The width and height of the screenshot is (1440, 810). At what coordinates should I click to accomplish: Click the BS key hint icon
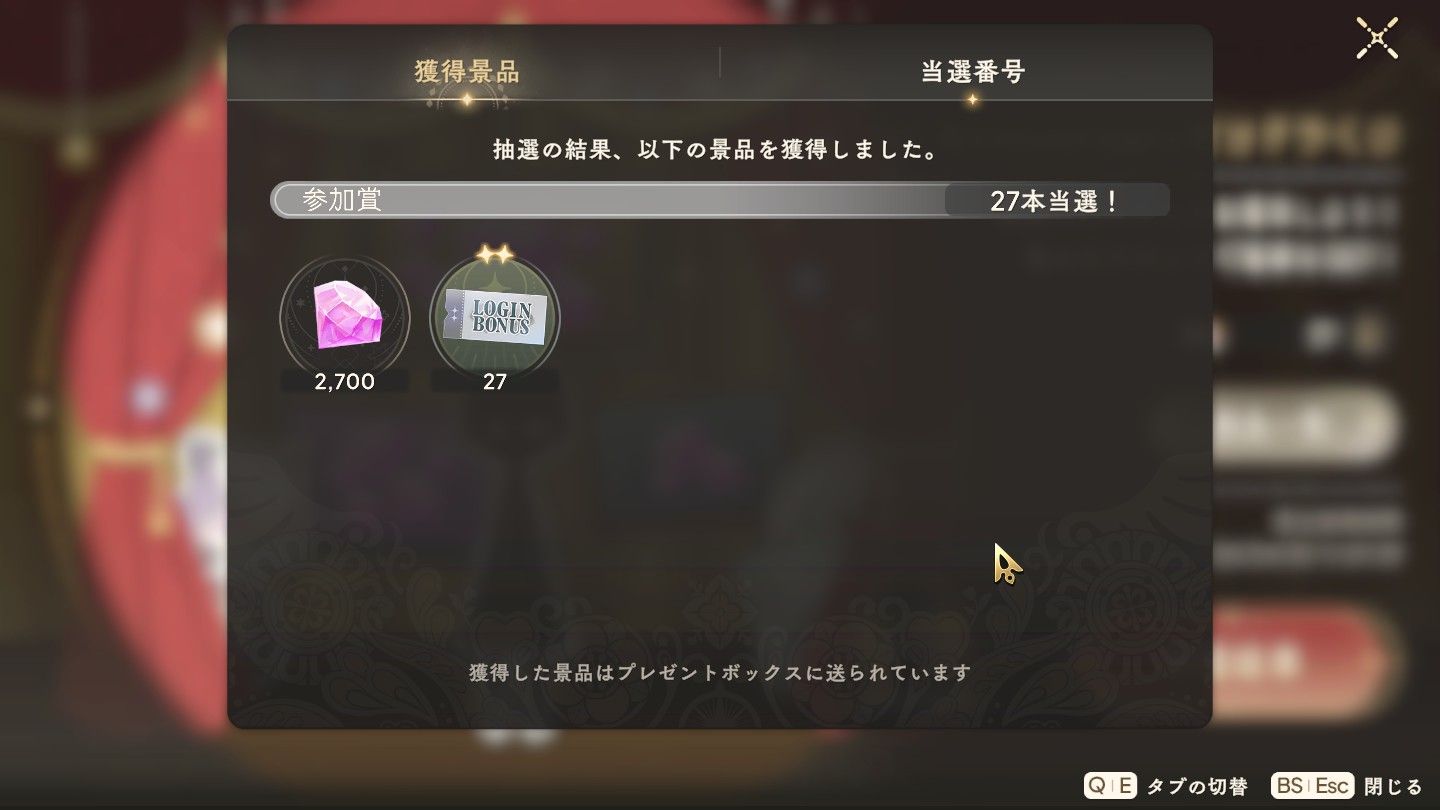coord(1290,785)
